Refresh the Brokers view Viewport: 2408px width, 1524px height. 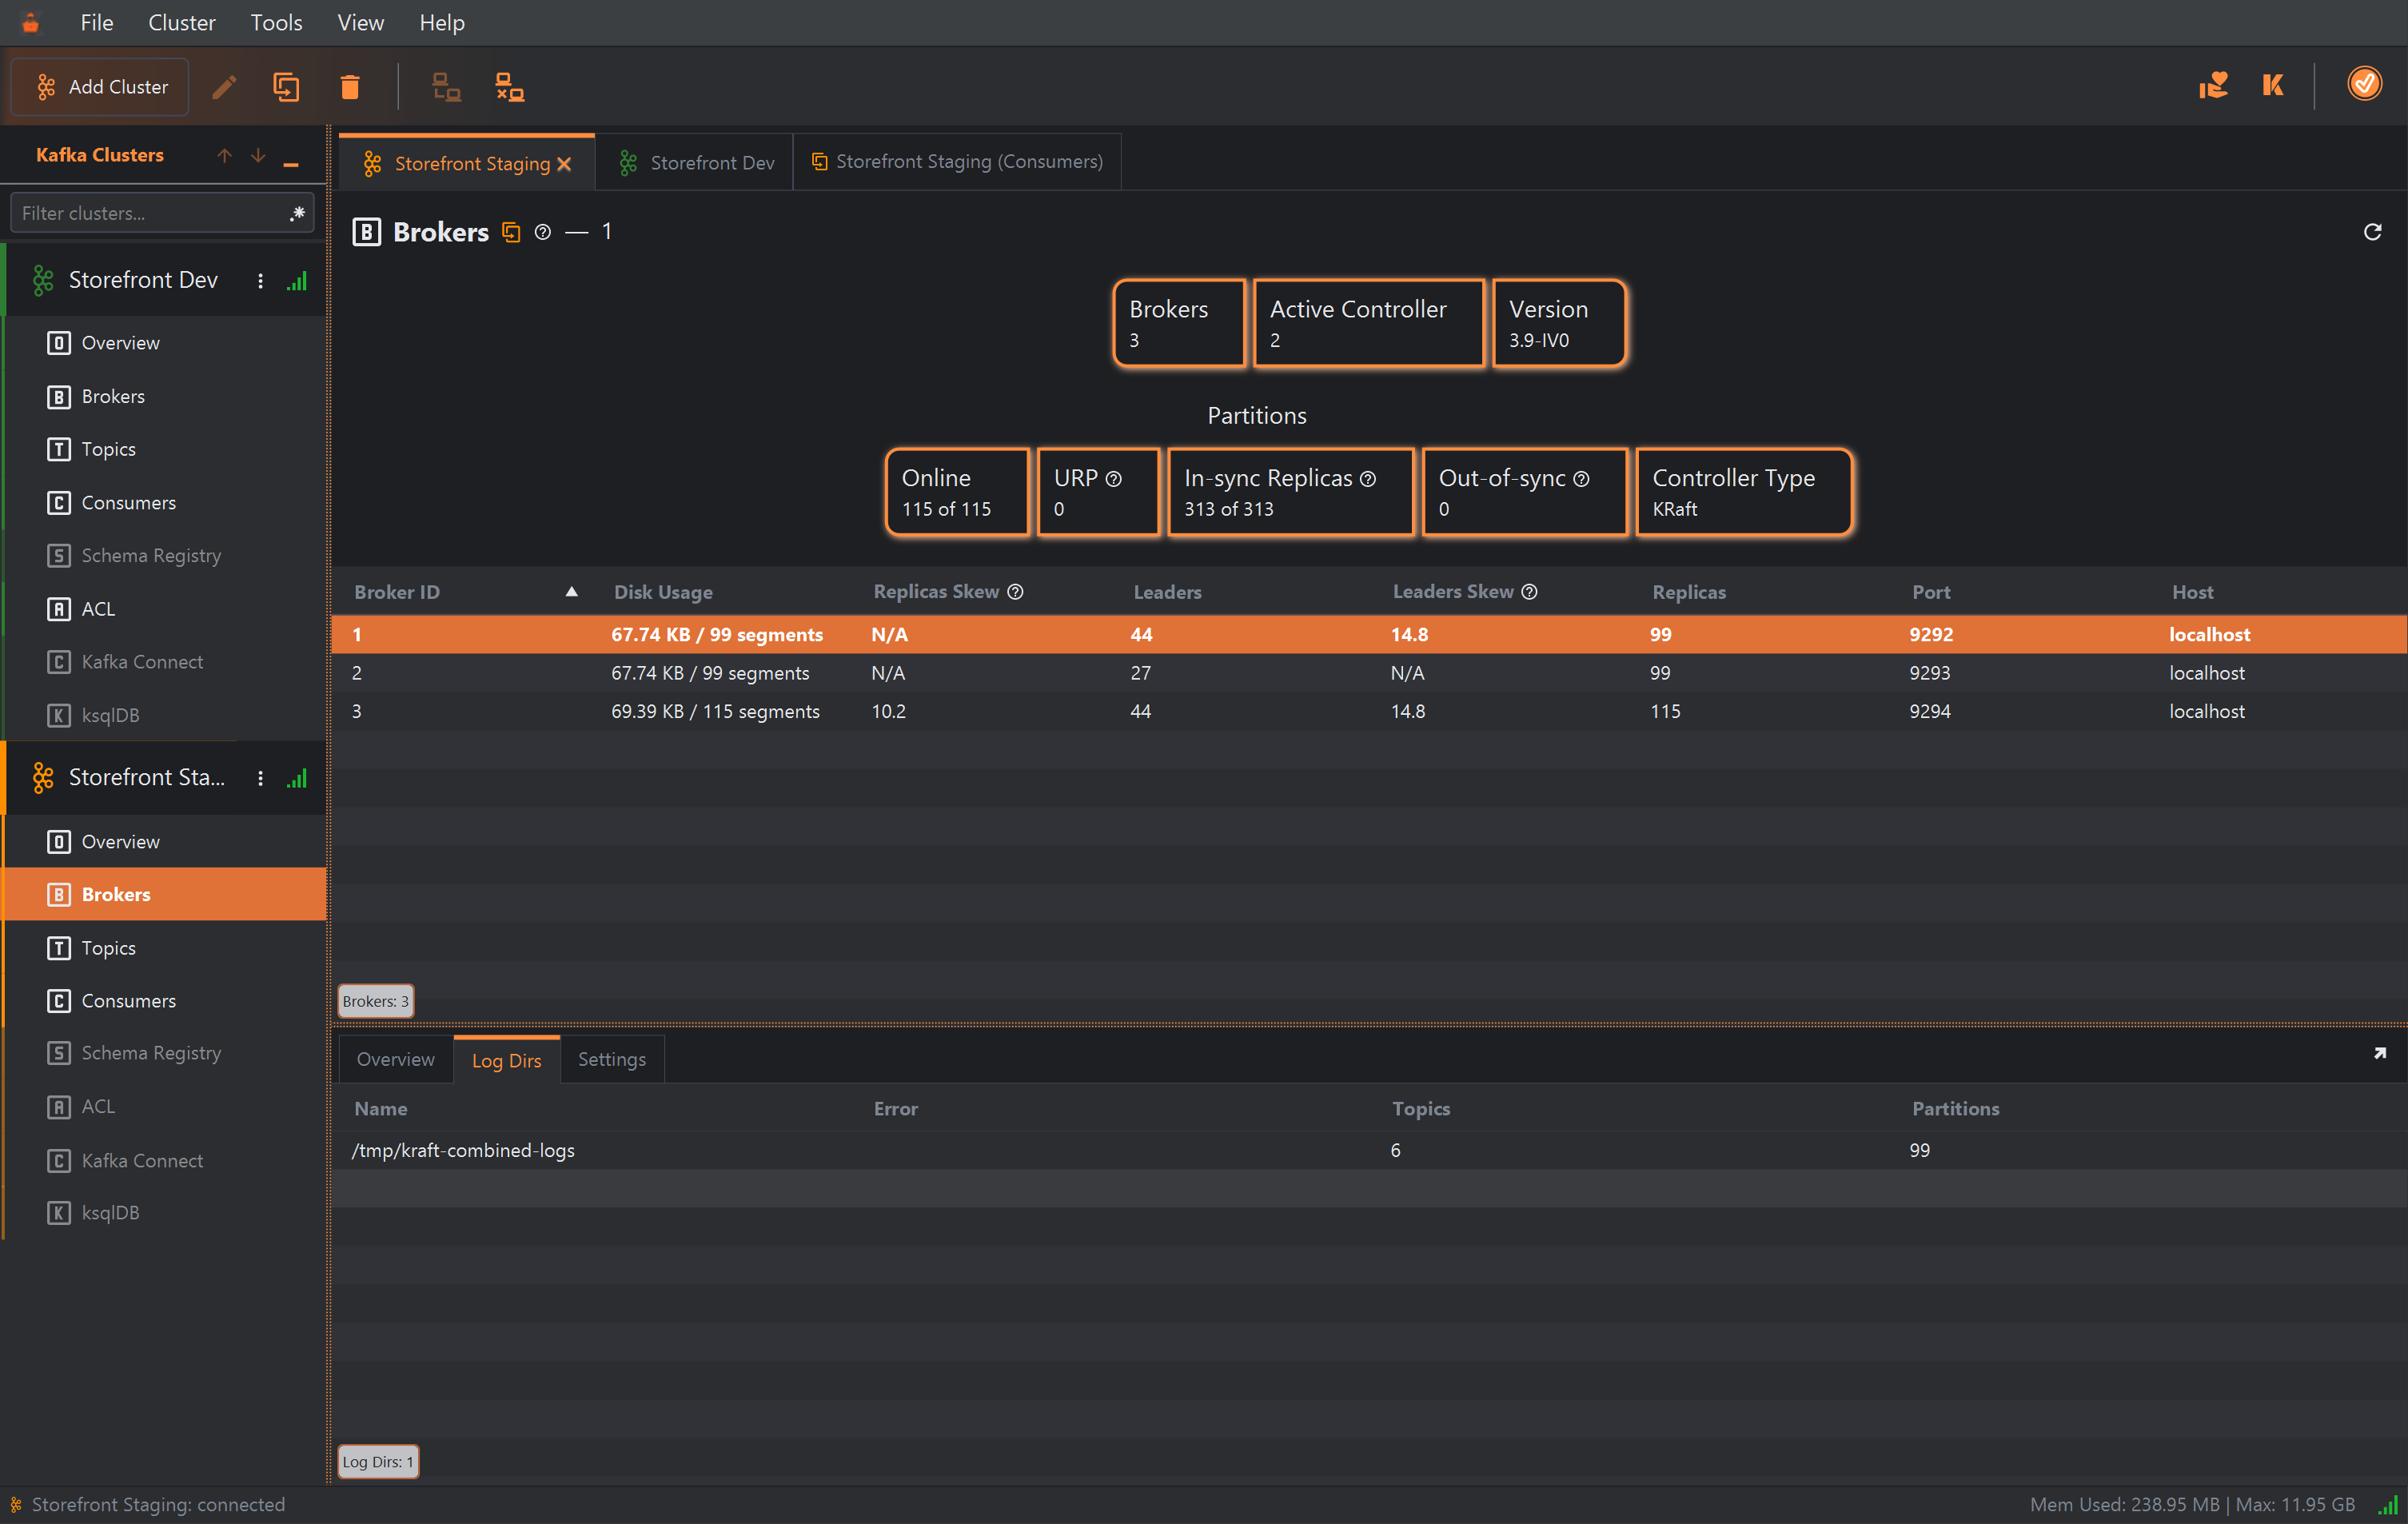click(x=2372, y=232)
